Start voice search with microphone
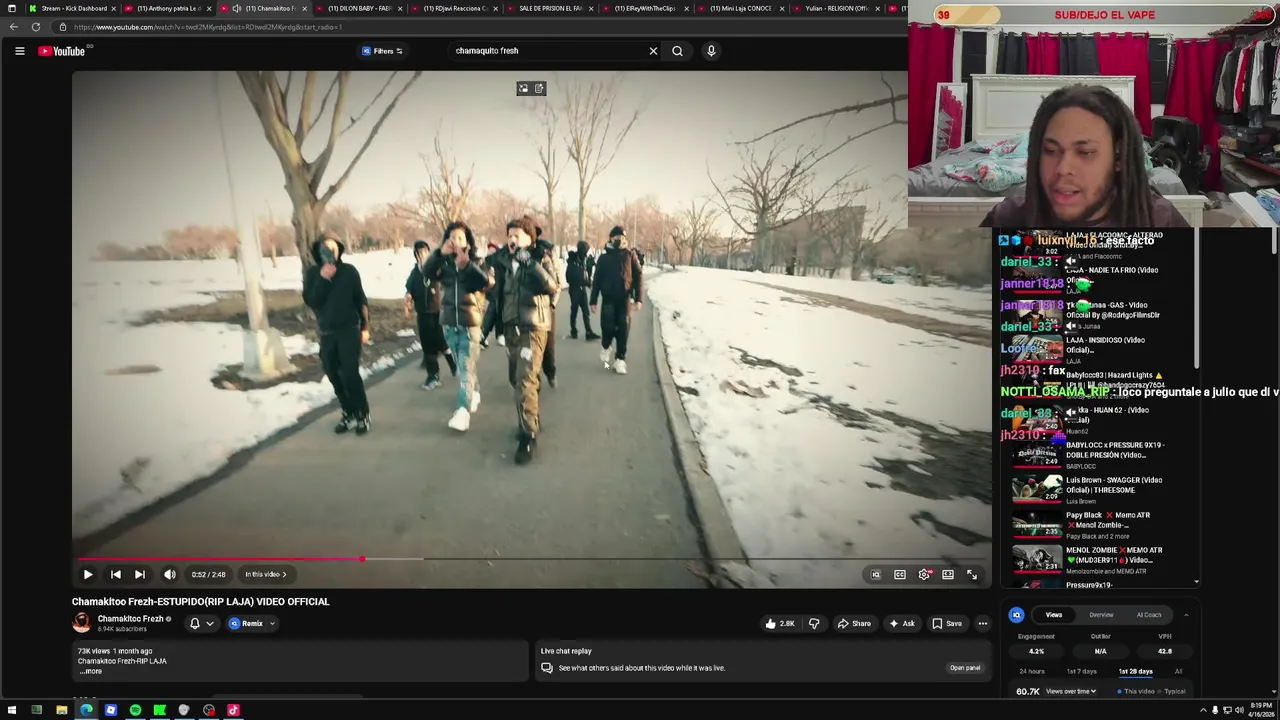Image resolution: width=1280 pixels, height=720 pixels. 711,51
